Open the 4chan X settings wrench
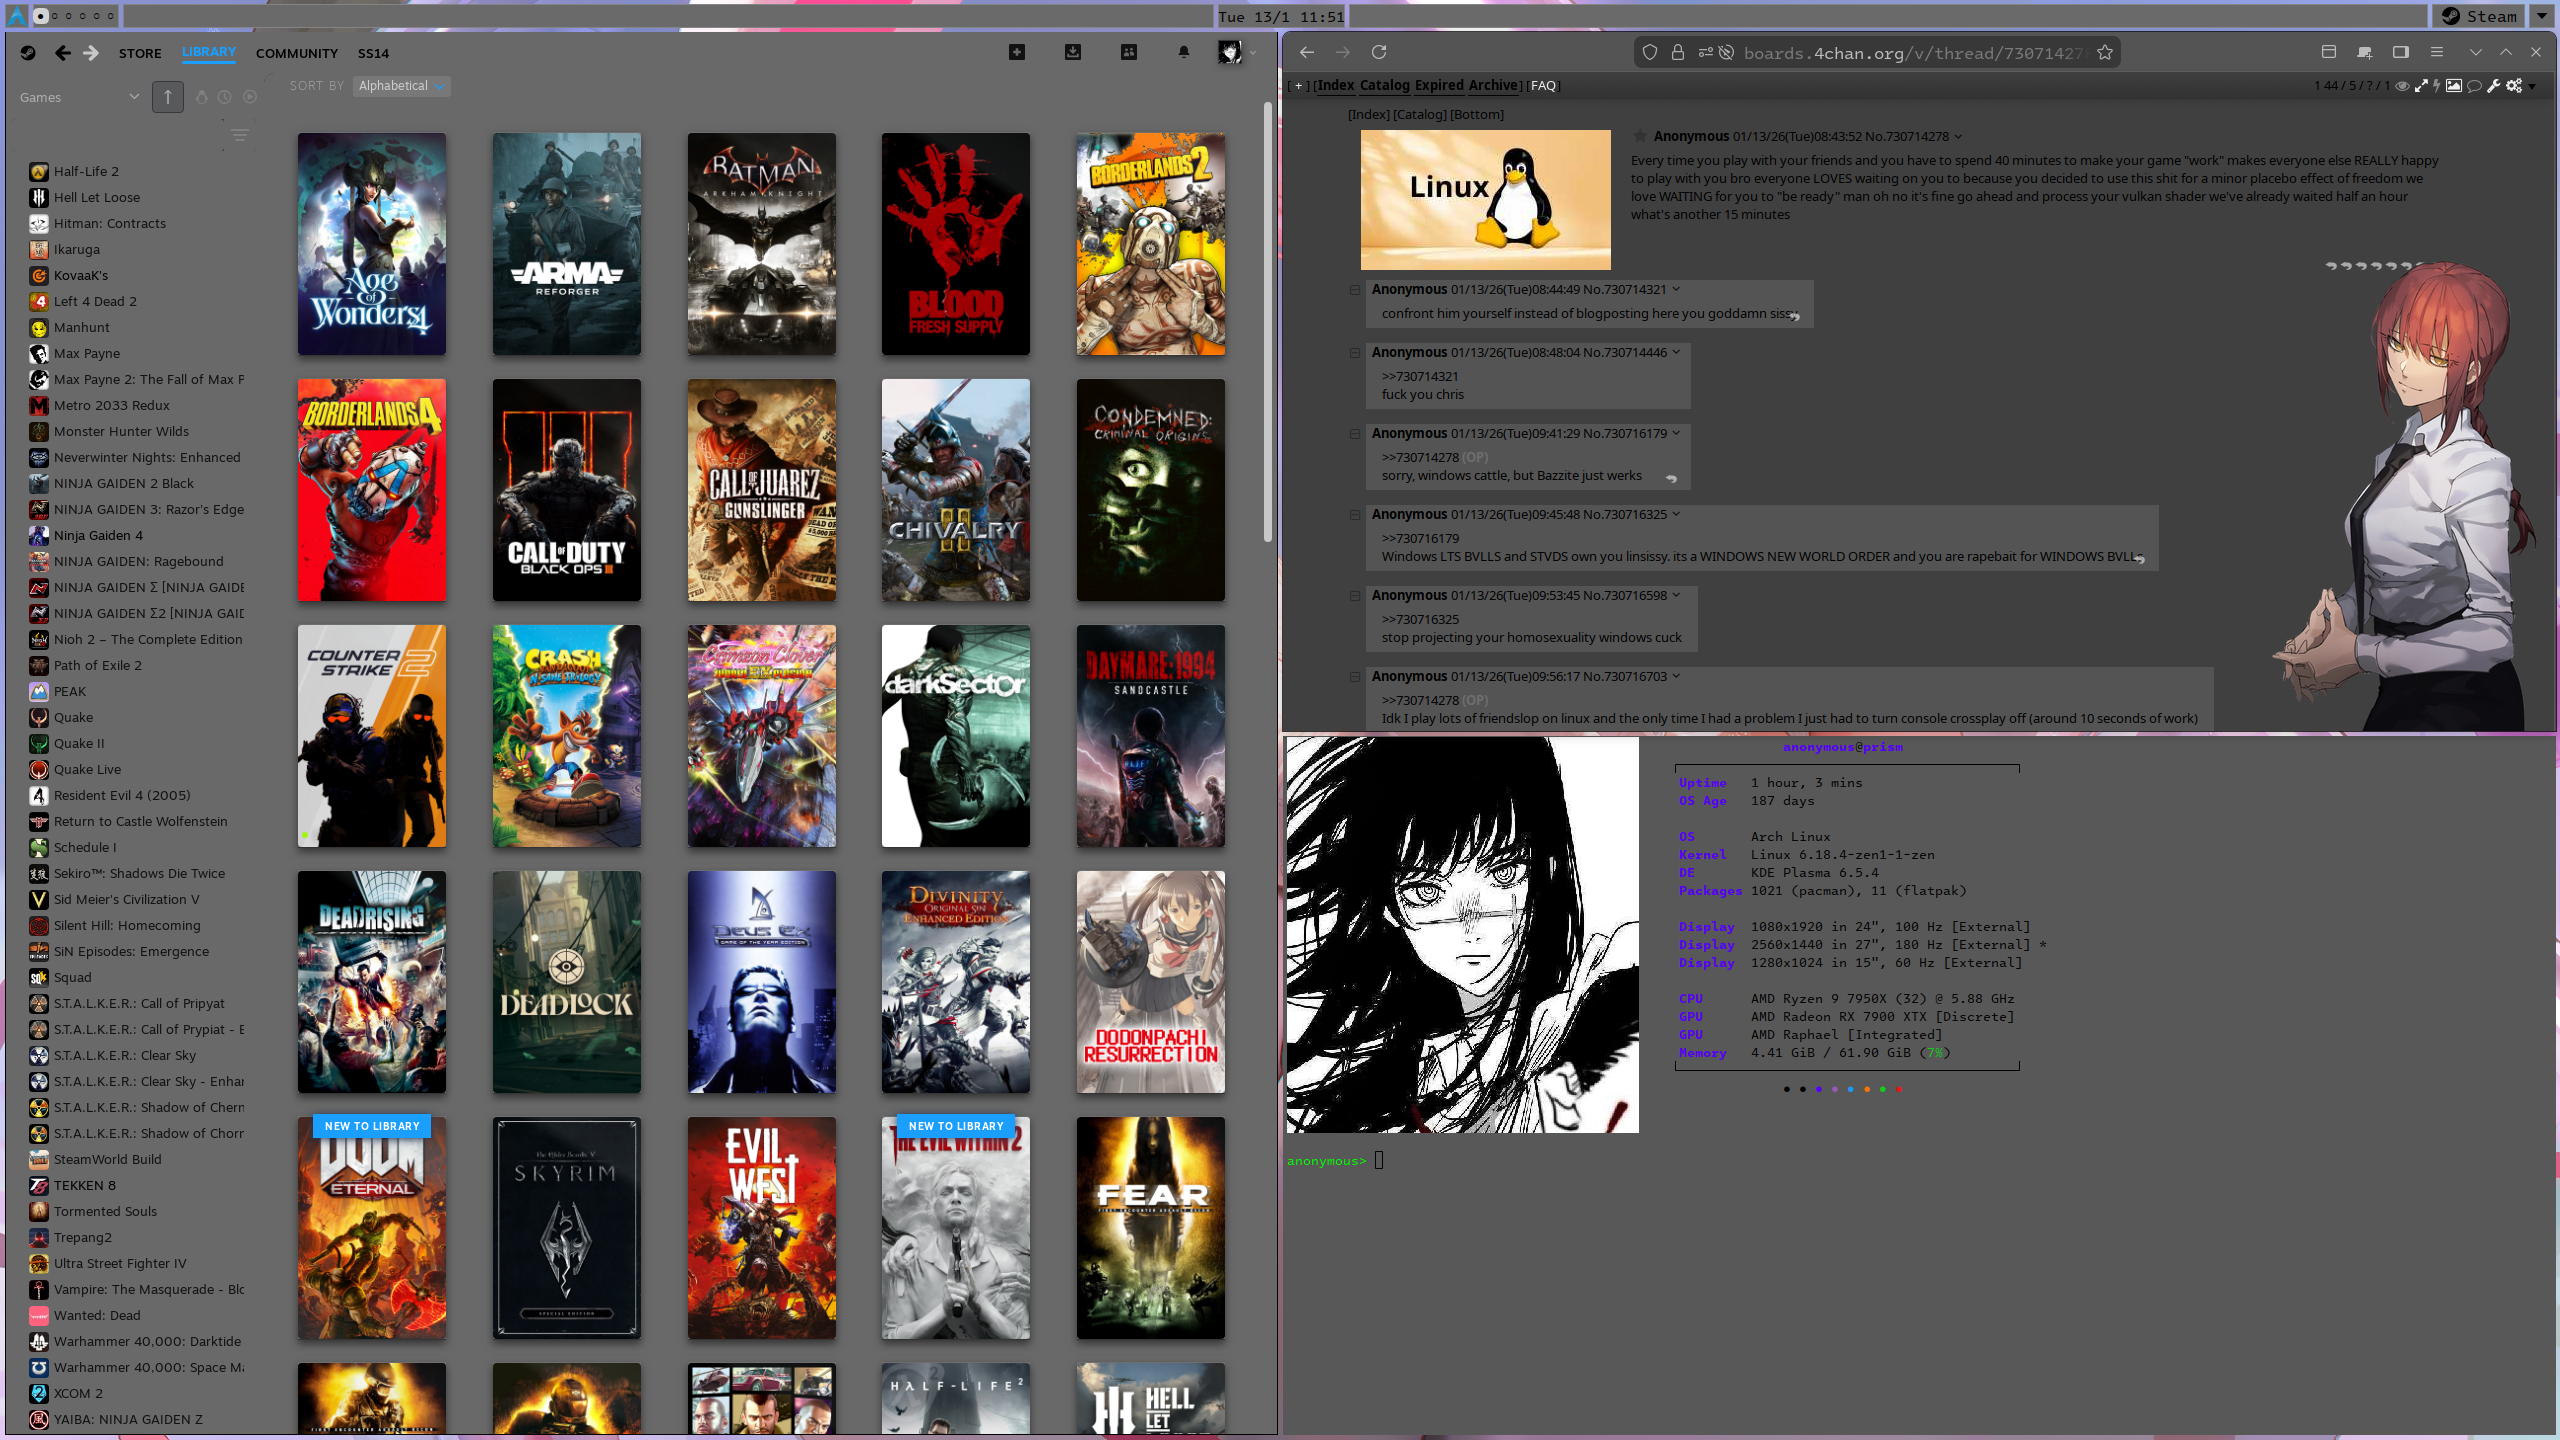The width and height of the screenshot is (2560, 1440). 2494,86
